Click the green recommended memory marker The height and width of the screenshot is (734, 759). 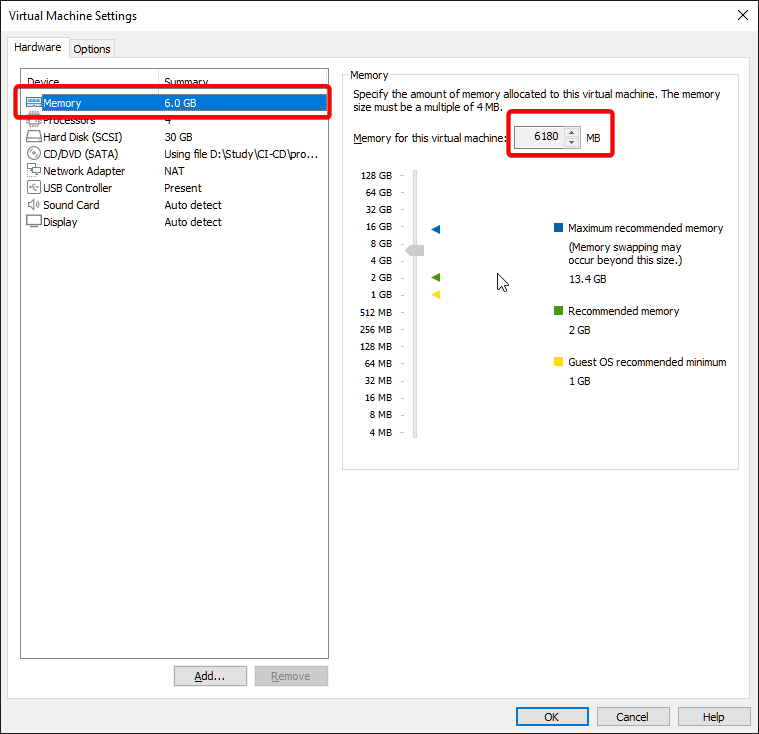(436, 277)
